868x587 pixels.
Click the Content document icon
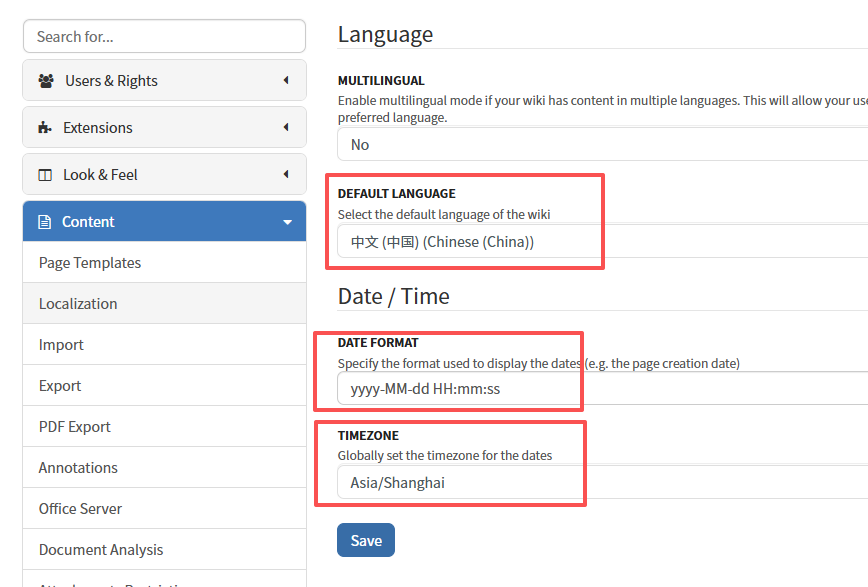pyautogui.click(x=44, y=222)
